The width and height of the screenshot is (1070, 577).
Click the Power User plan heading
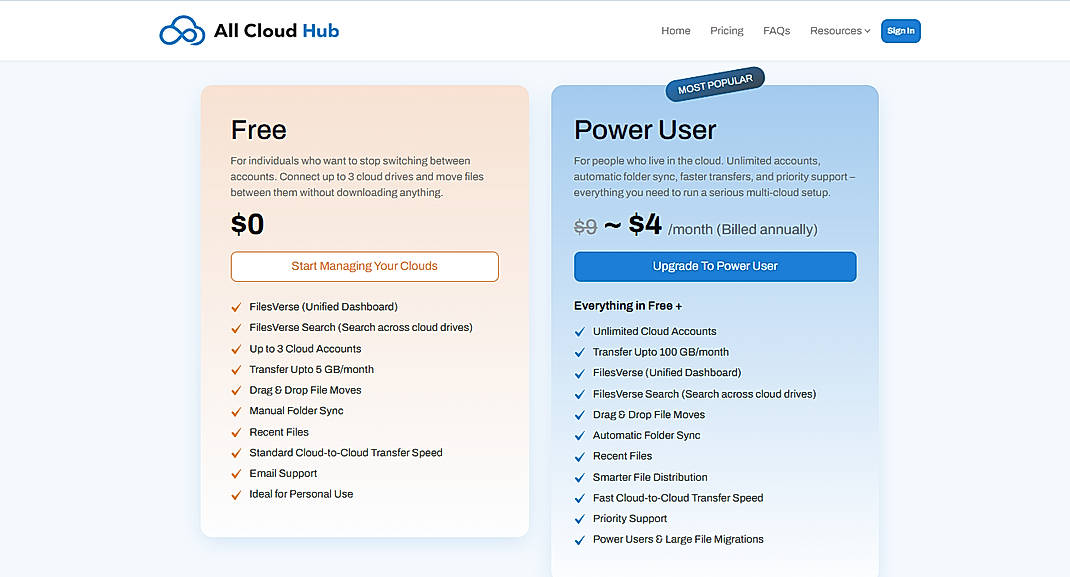[645, 130]
